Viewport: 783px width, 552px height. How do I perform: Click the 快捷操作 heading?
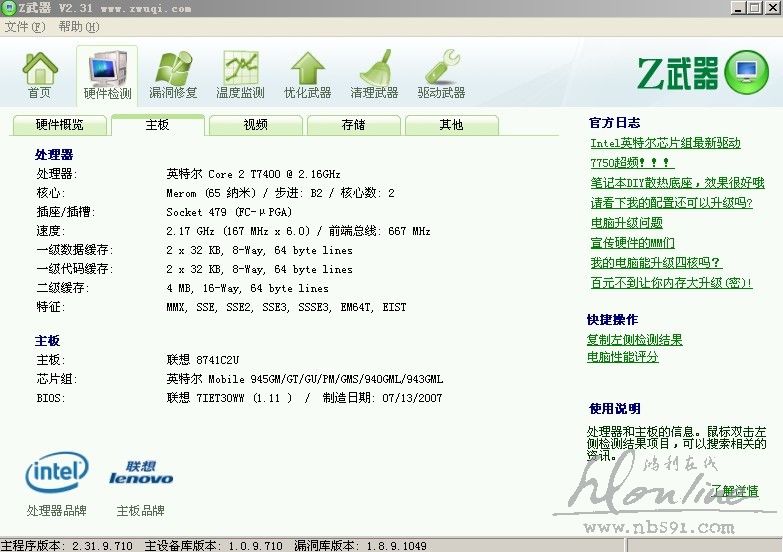pyautogui.click(x=613, y=320)
